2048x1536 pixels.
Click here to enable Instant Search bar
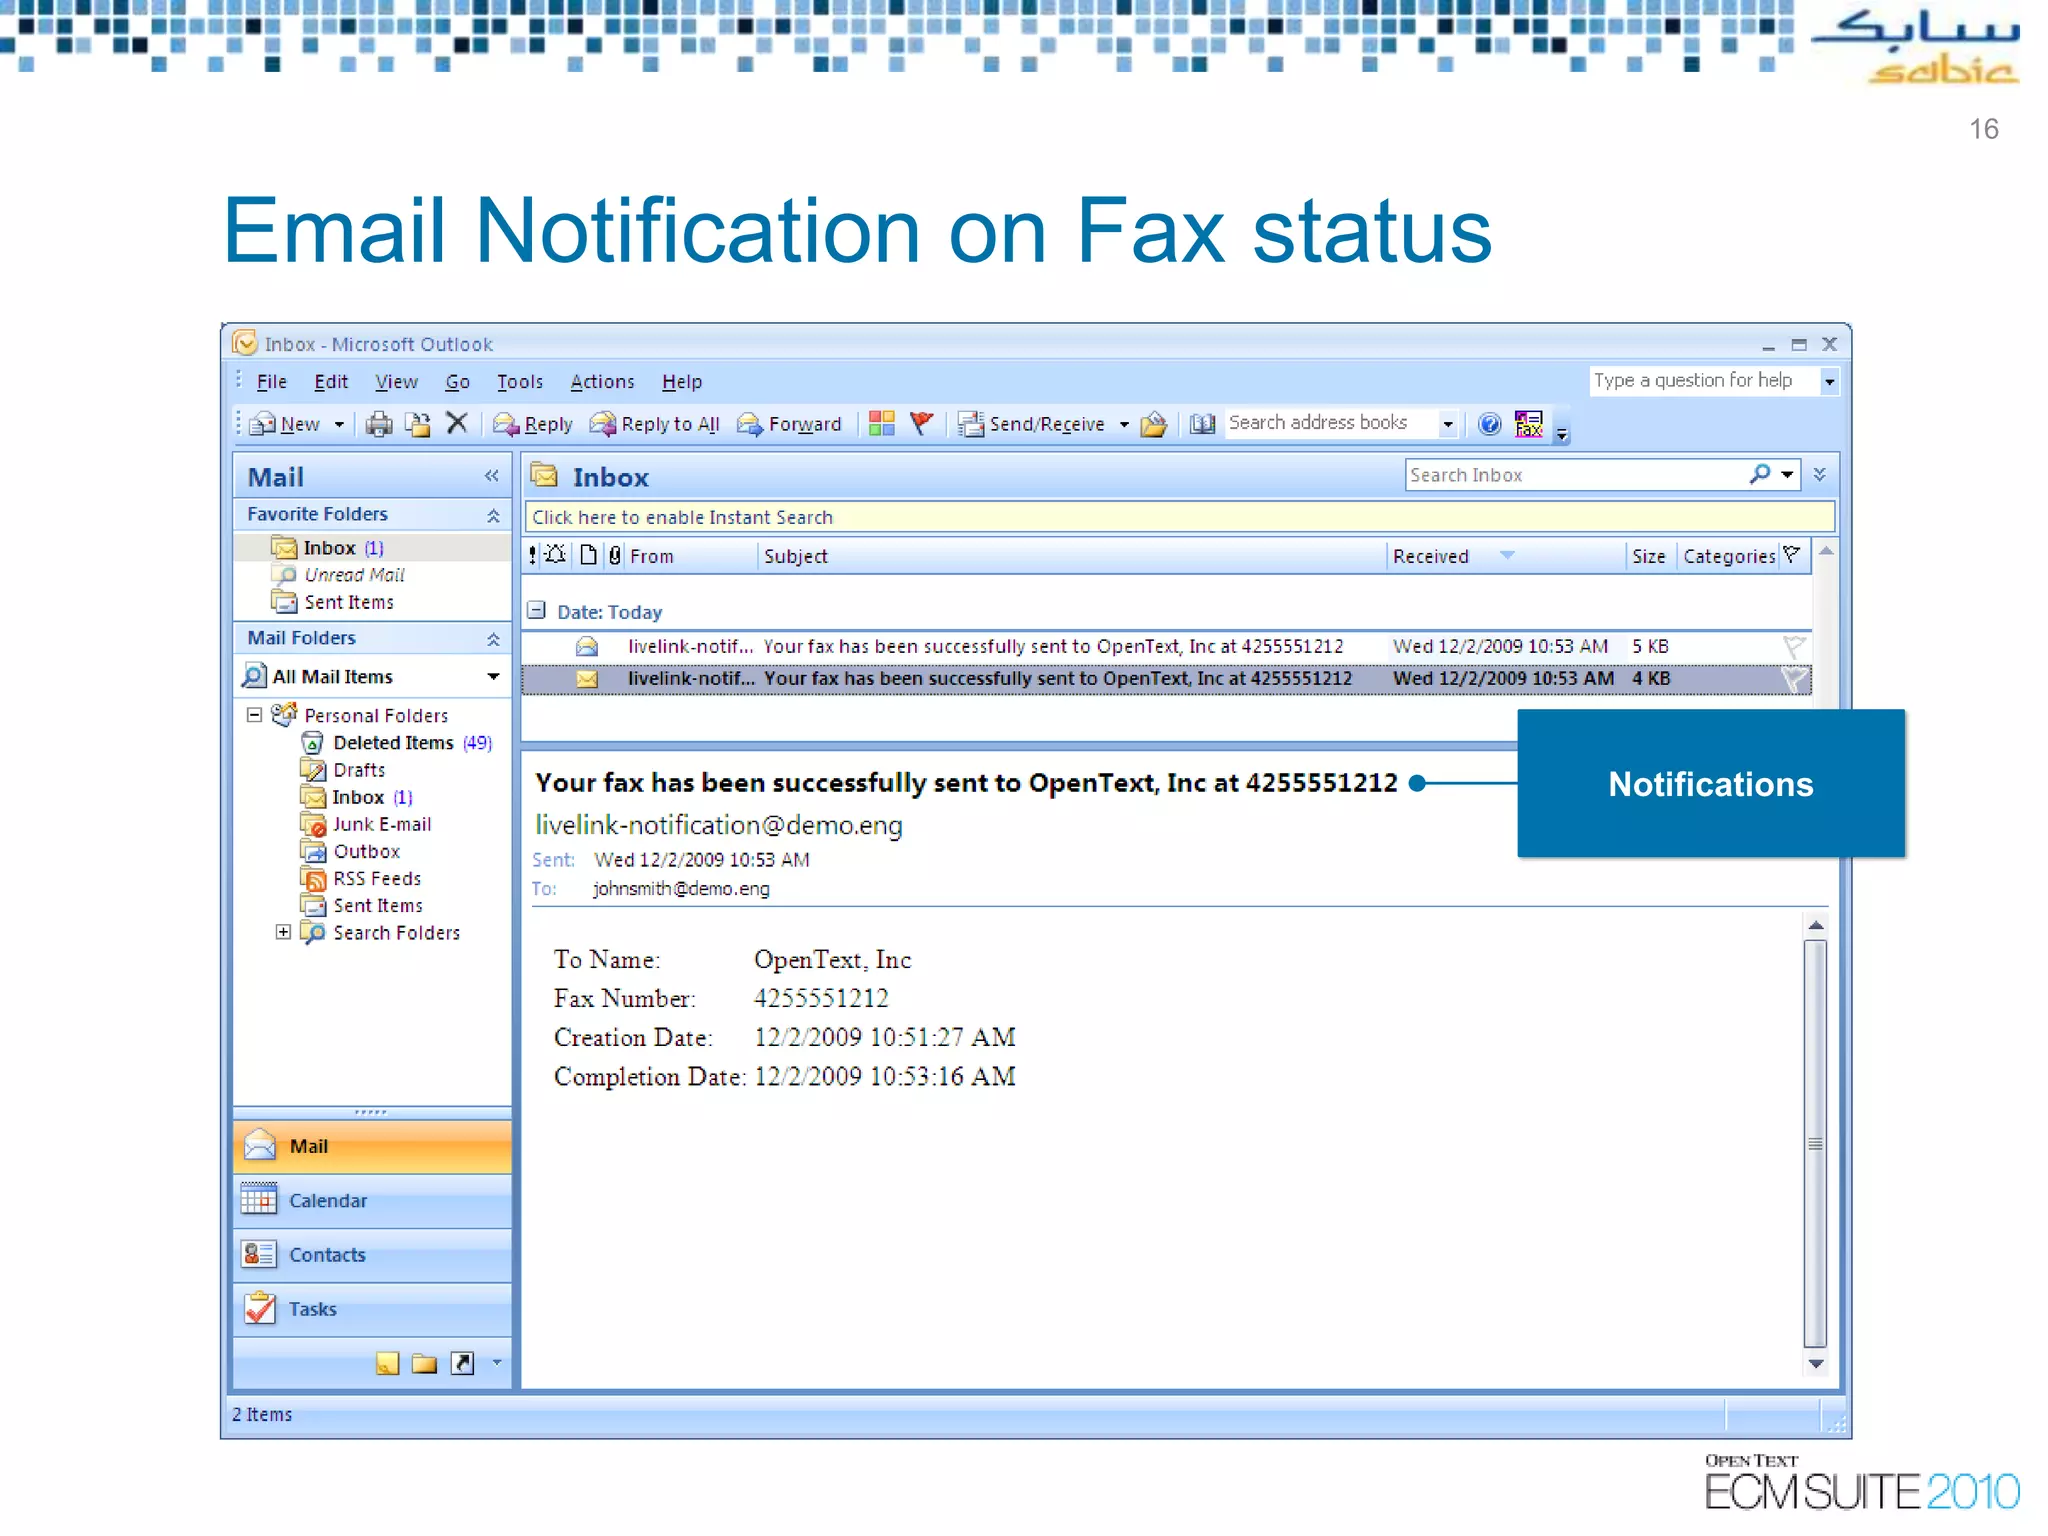1179,517
